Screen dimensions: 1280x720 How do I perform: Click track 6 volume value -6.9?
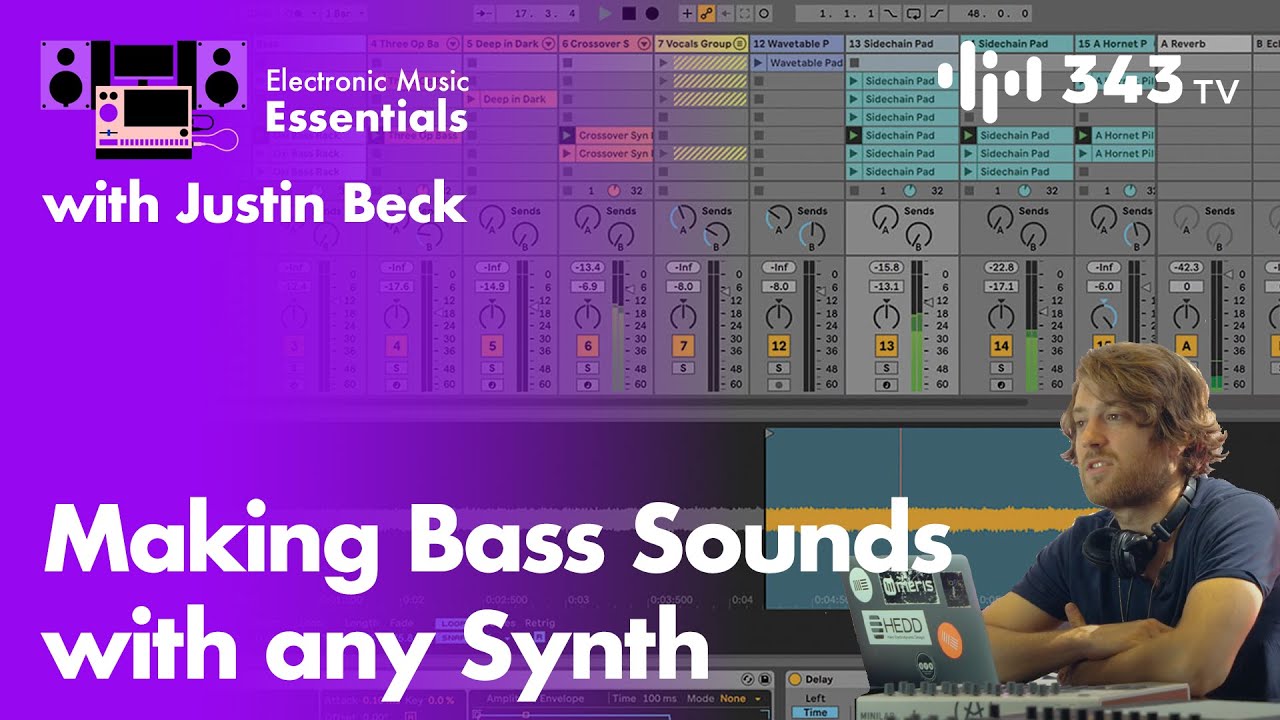point(587,287)
